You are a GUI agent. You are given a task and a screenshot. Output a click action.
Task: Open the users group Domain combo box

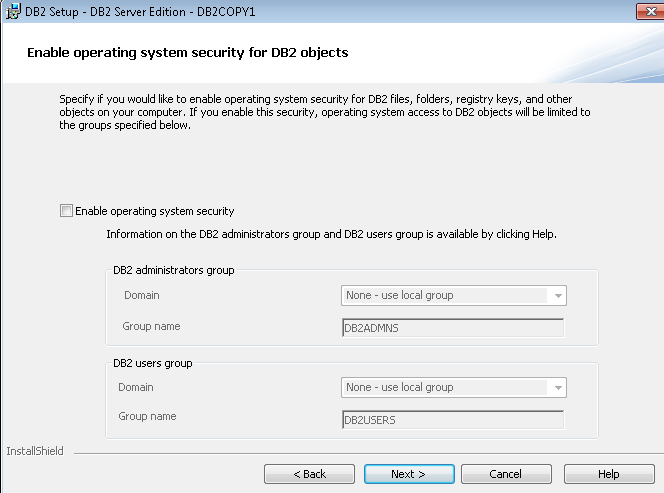pos(454,388)
